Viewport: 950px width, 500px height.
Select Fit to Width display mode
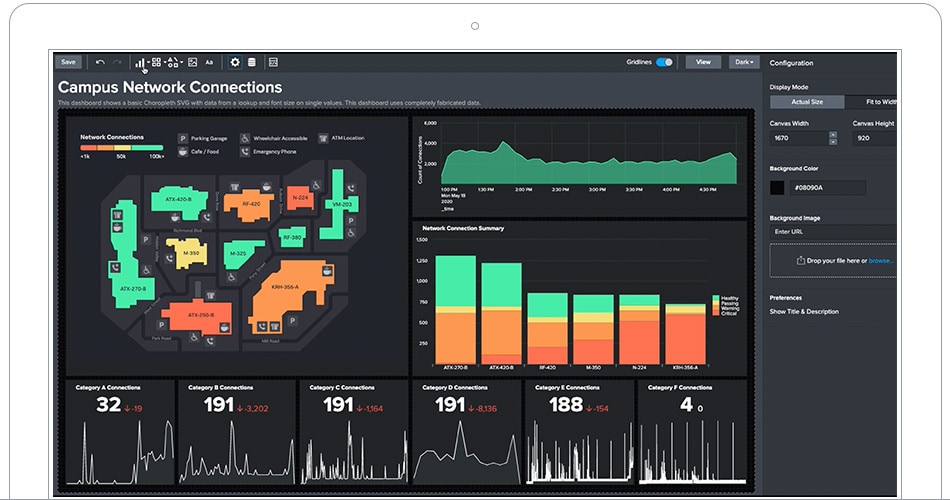[x=879, y=102]
